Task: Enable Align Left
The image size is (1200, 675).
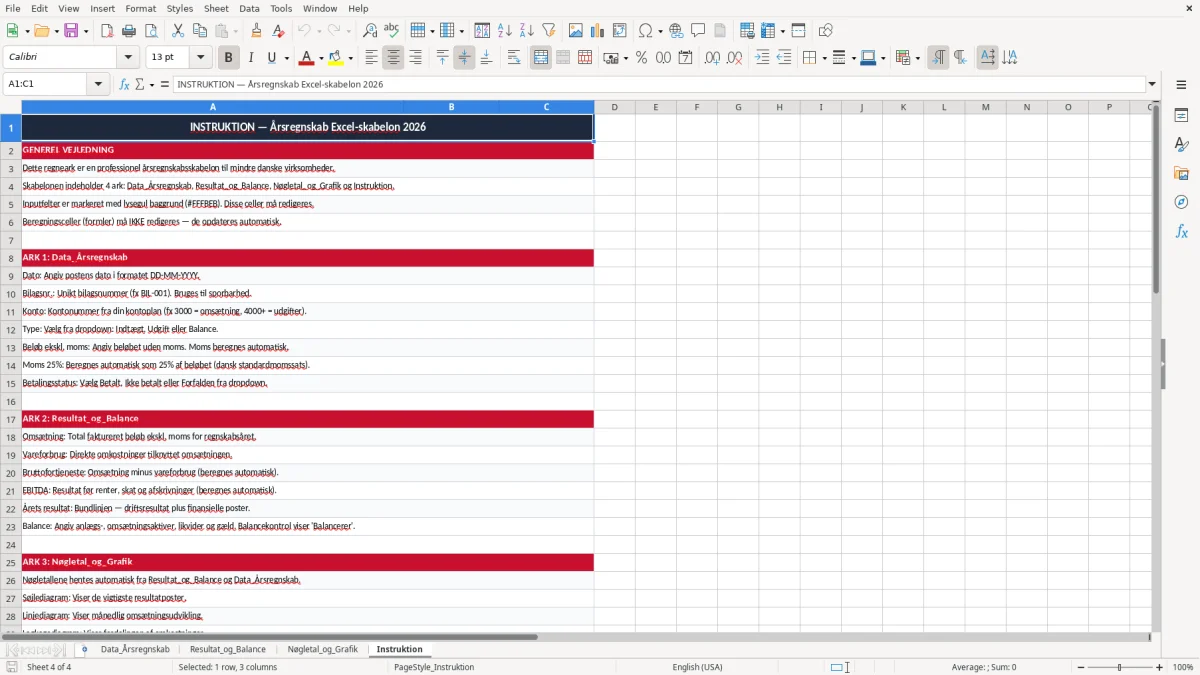Action: (x=371, y=58)
